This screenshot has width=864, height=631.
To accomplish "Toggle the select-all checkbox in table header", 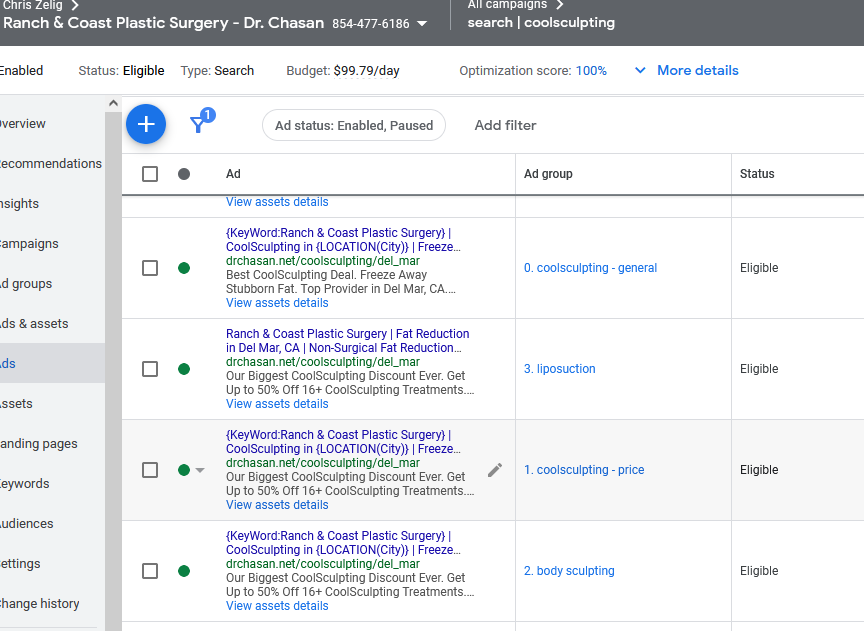I will (150, 174).
